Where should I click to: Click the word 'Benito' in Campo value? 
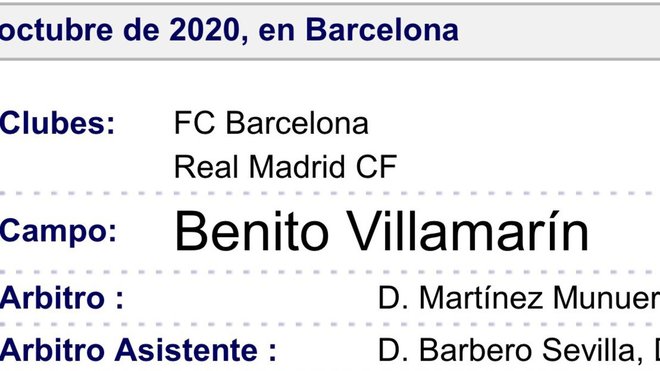tap(252, 232)
